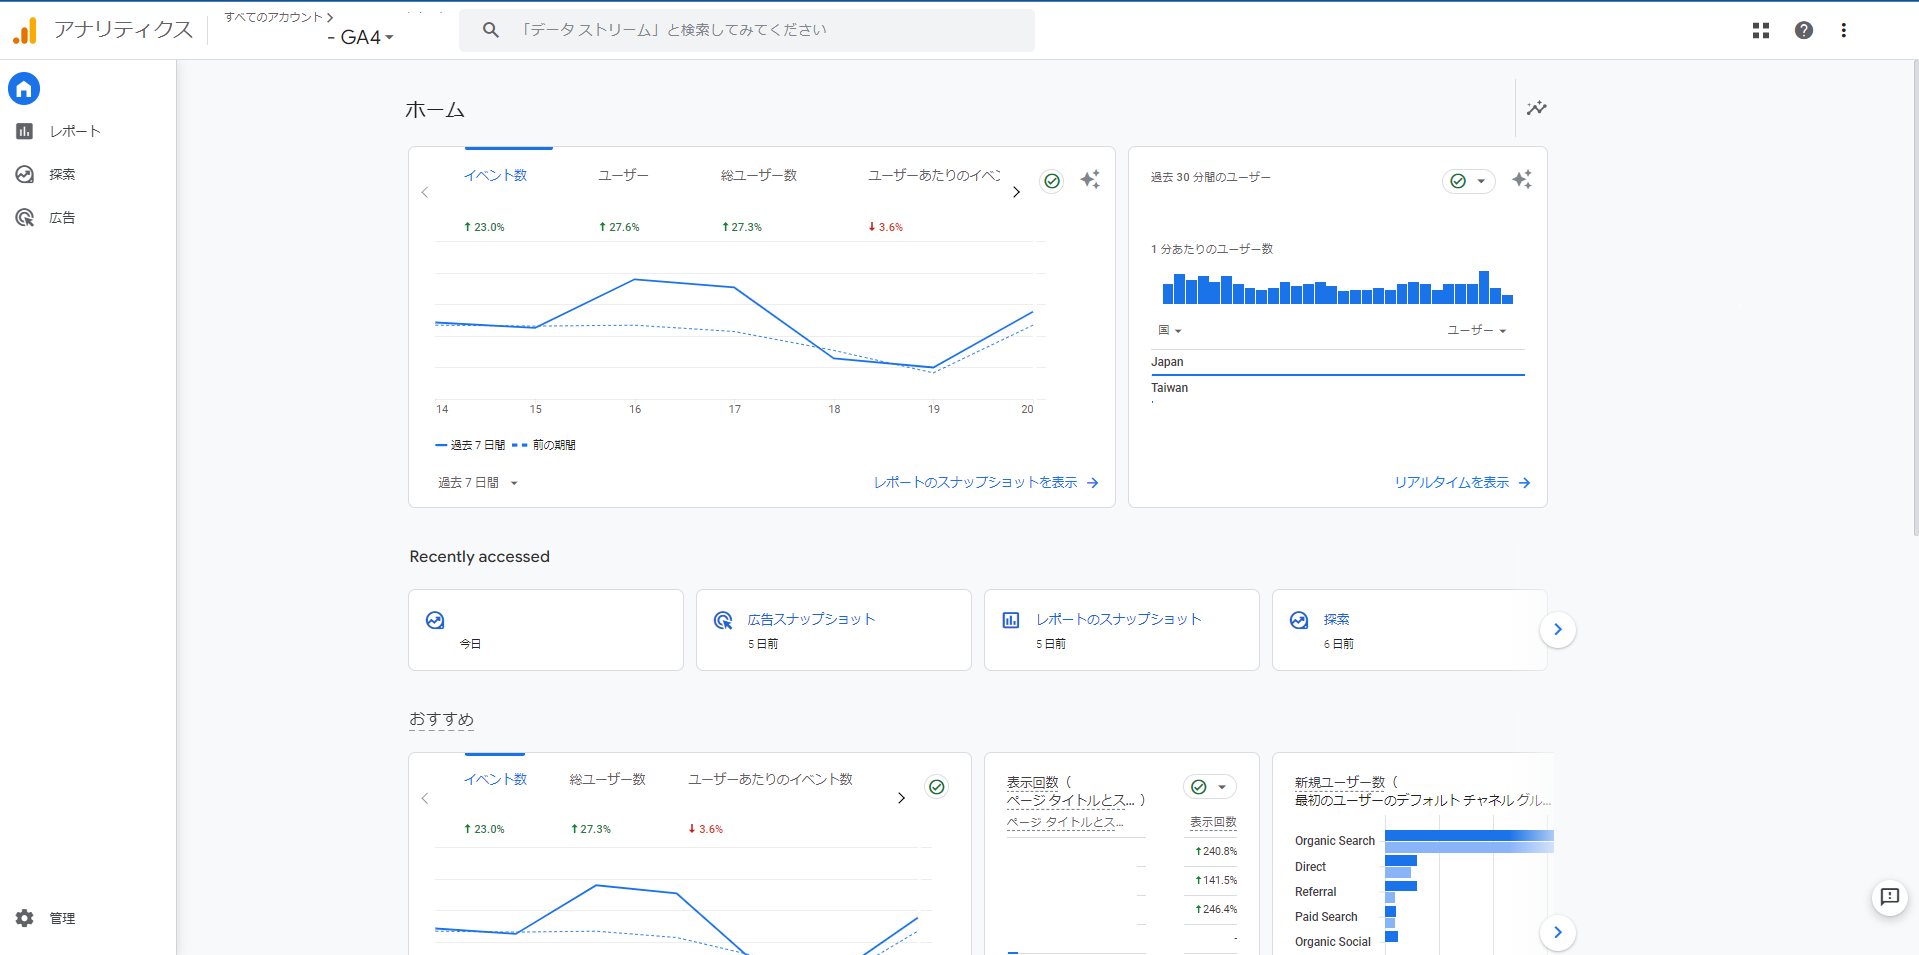This screenshot has height=955, width=1919.
Task: Open the 過去 7 日間 date range dropdown
Action: (478, 483)
